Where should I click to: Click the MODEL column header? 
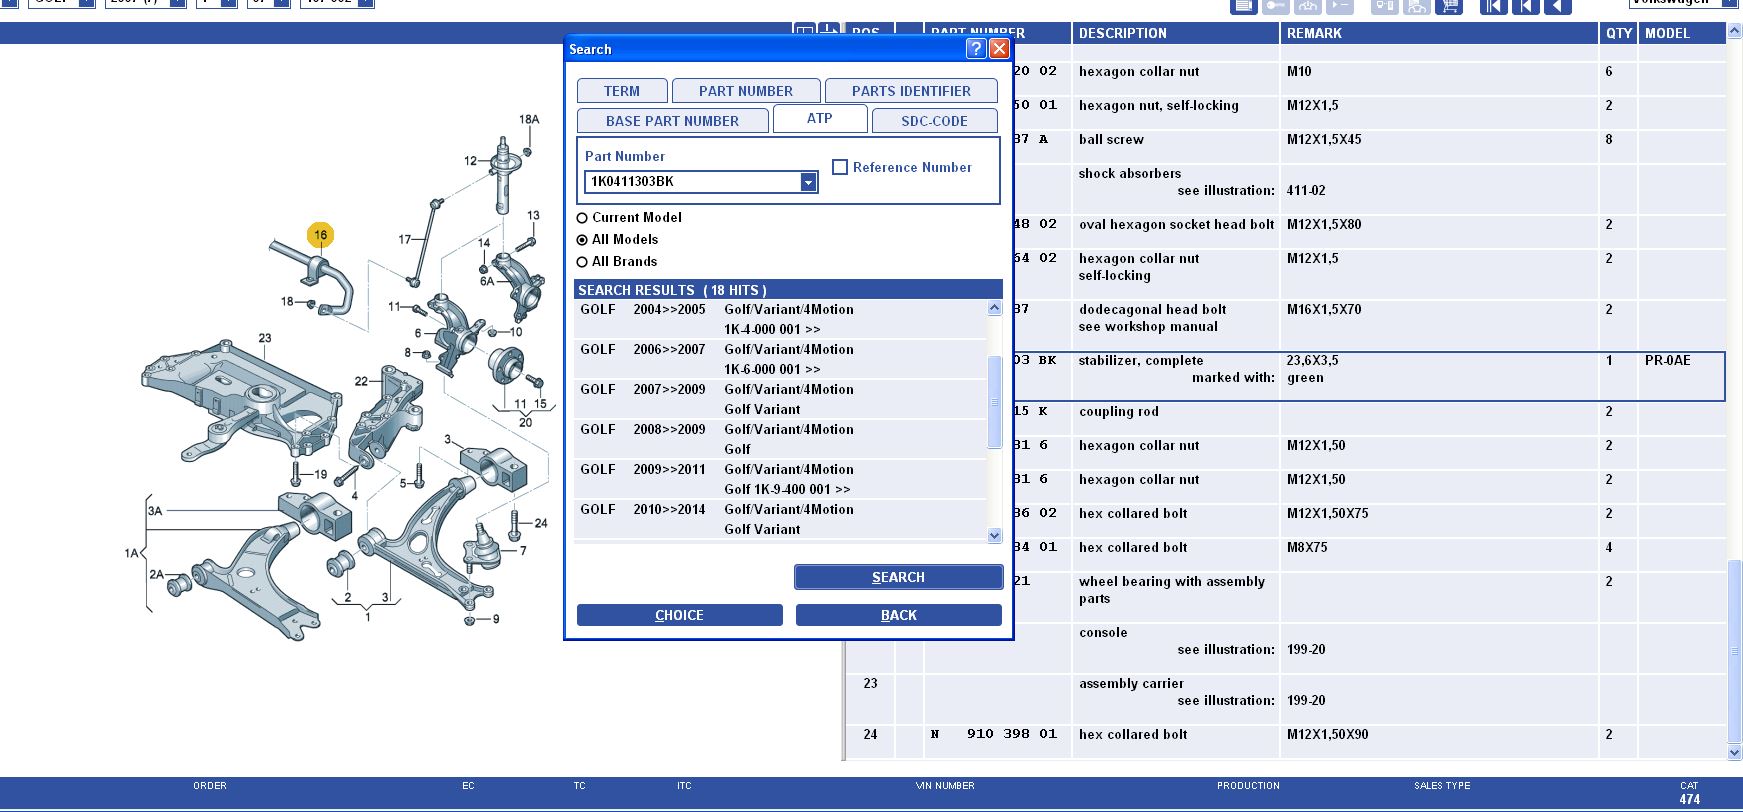[x=1682, y=33]
